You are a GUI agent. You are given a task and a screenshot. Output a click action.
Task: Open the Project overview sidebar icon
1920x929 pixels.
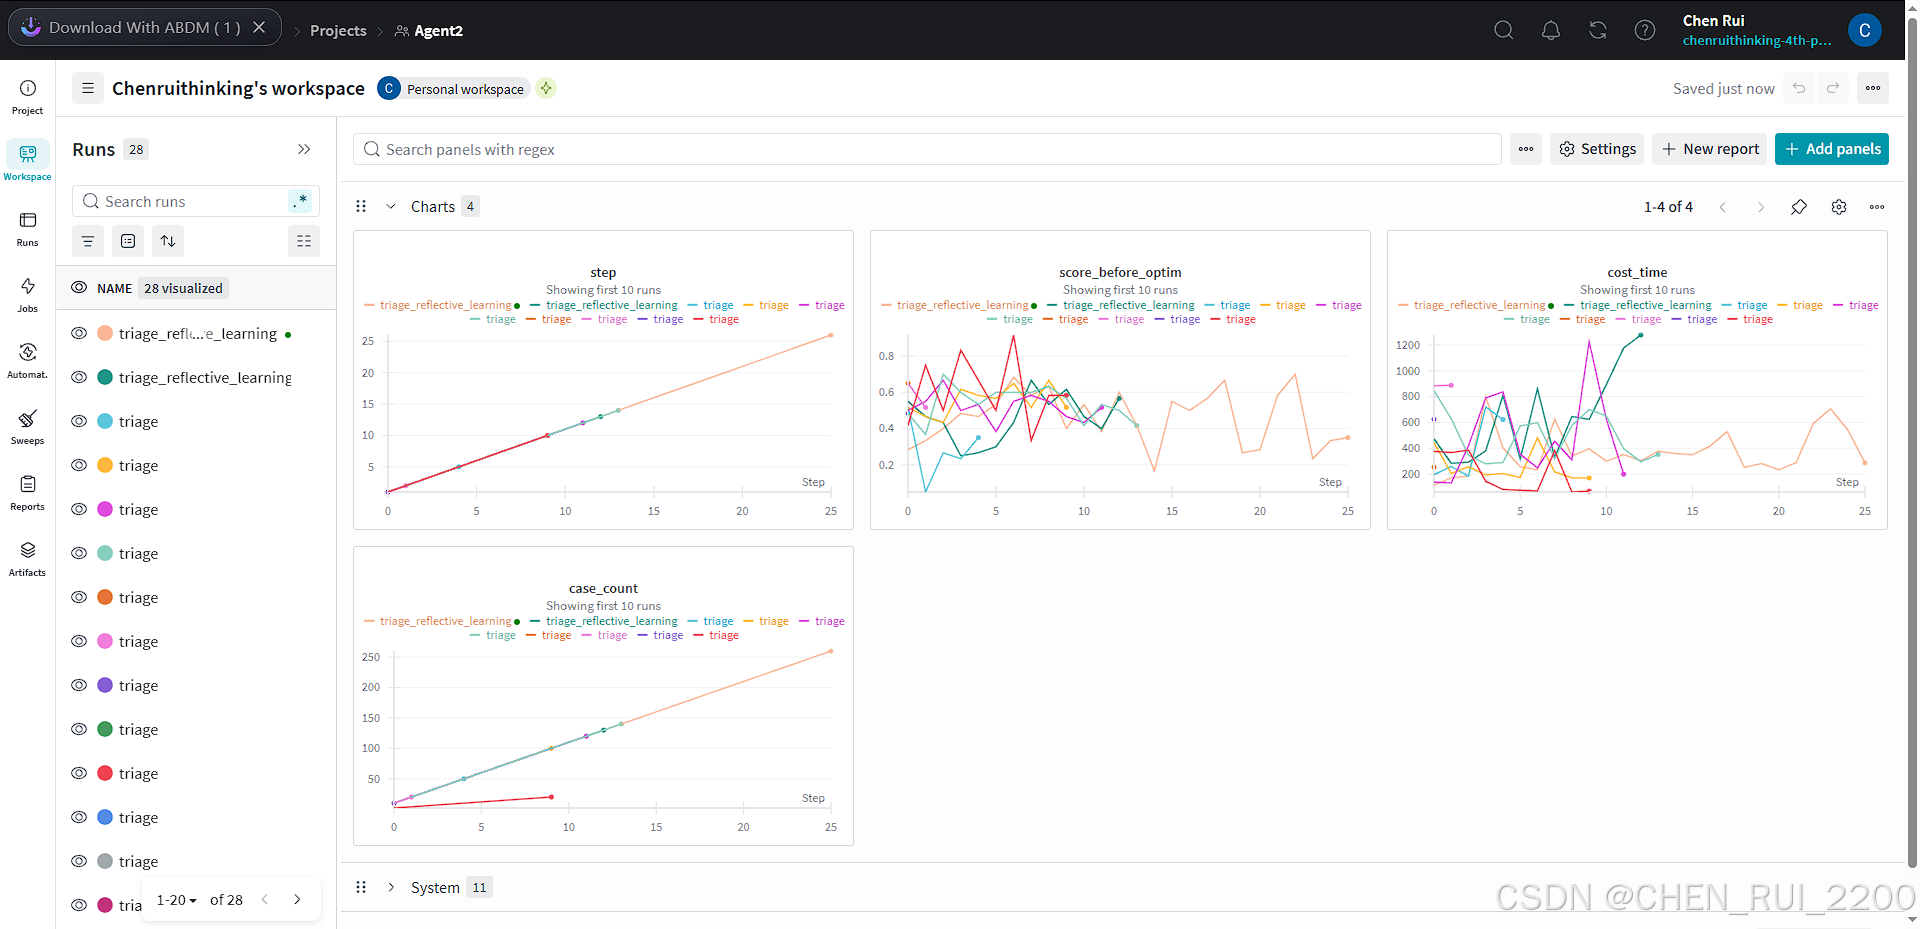pyautogui.click(x=28, y=97)
